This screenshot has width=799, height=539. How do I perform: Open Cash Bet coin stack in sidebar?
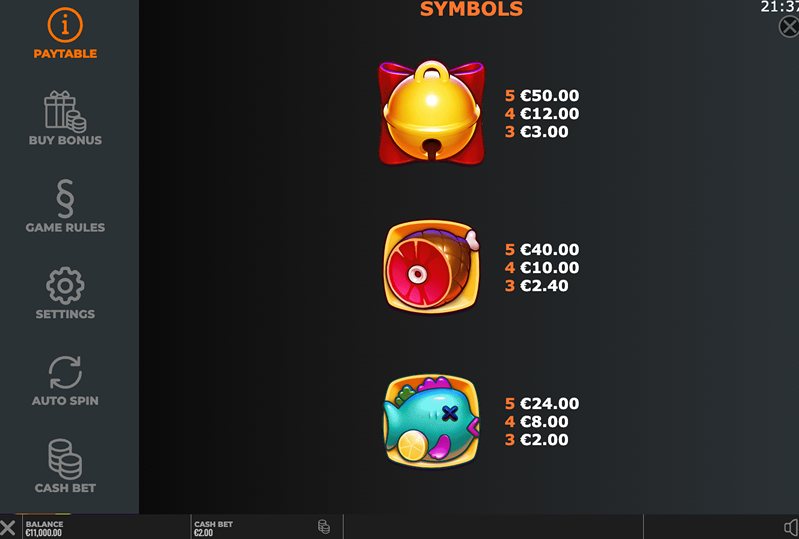pyautogui.click(x=65, y=459)
